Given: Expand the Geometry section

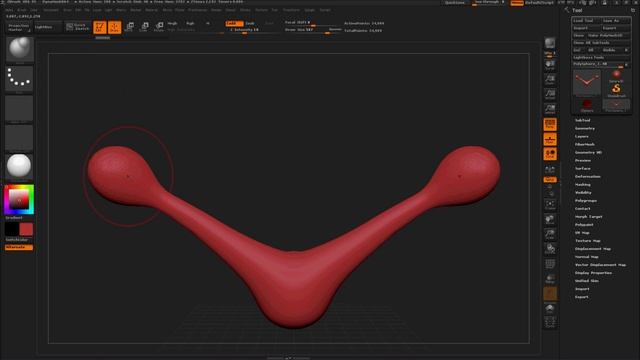Looking at the screenshot, I should tap(584, 128).
